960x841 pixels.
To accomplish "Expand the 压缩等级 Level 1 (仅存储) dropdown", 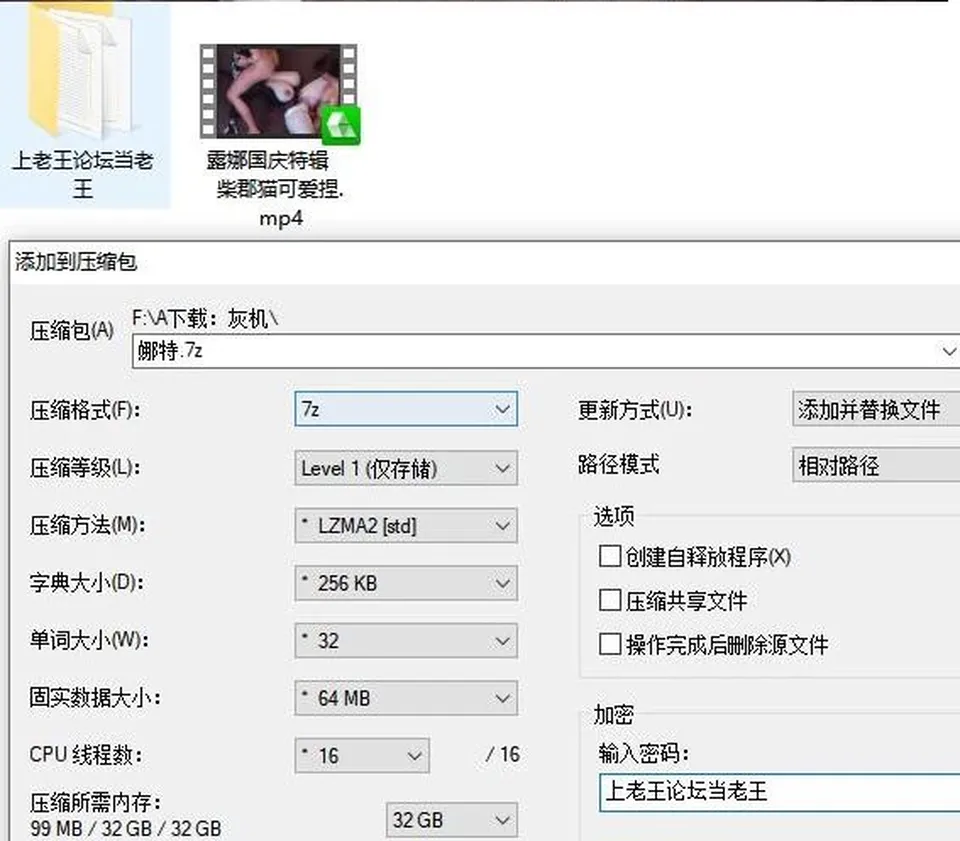I will (406, 468).
